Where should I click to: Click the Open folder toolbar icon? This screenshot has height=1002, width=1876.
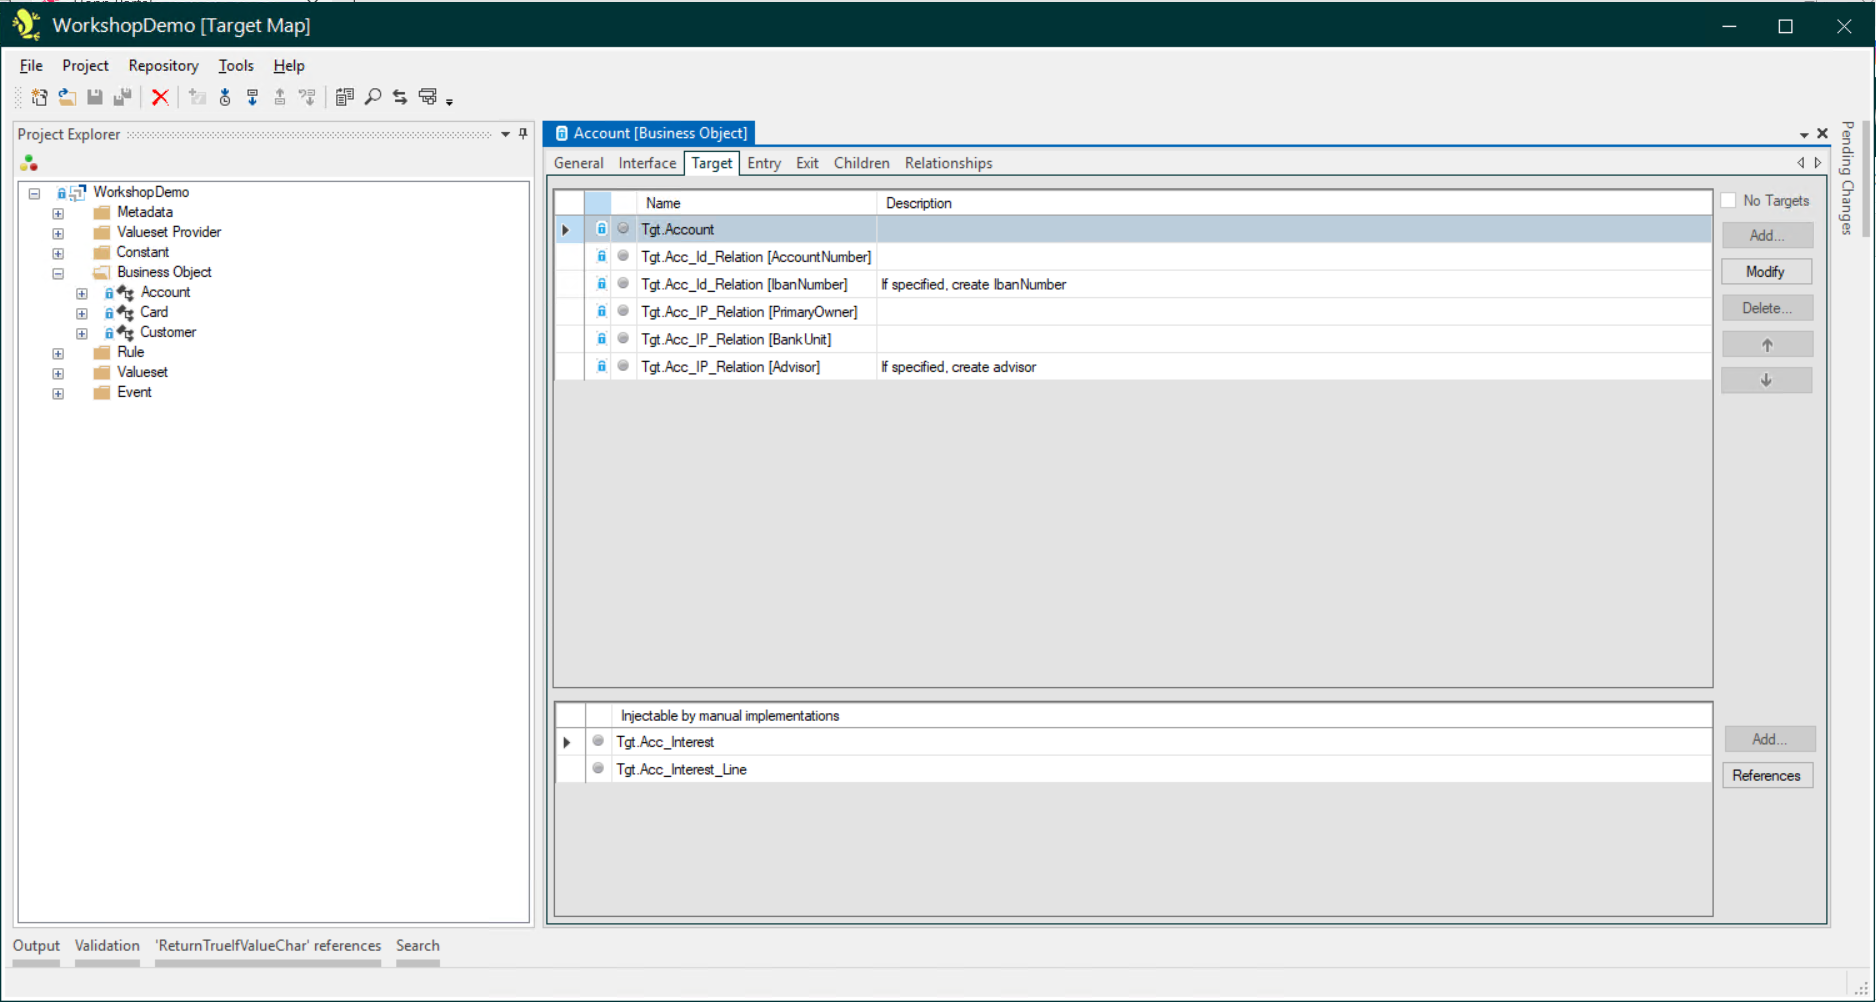coord(67,97)
